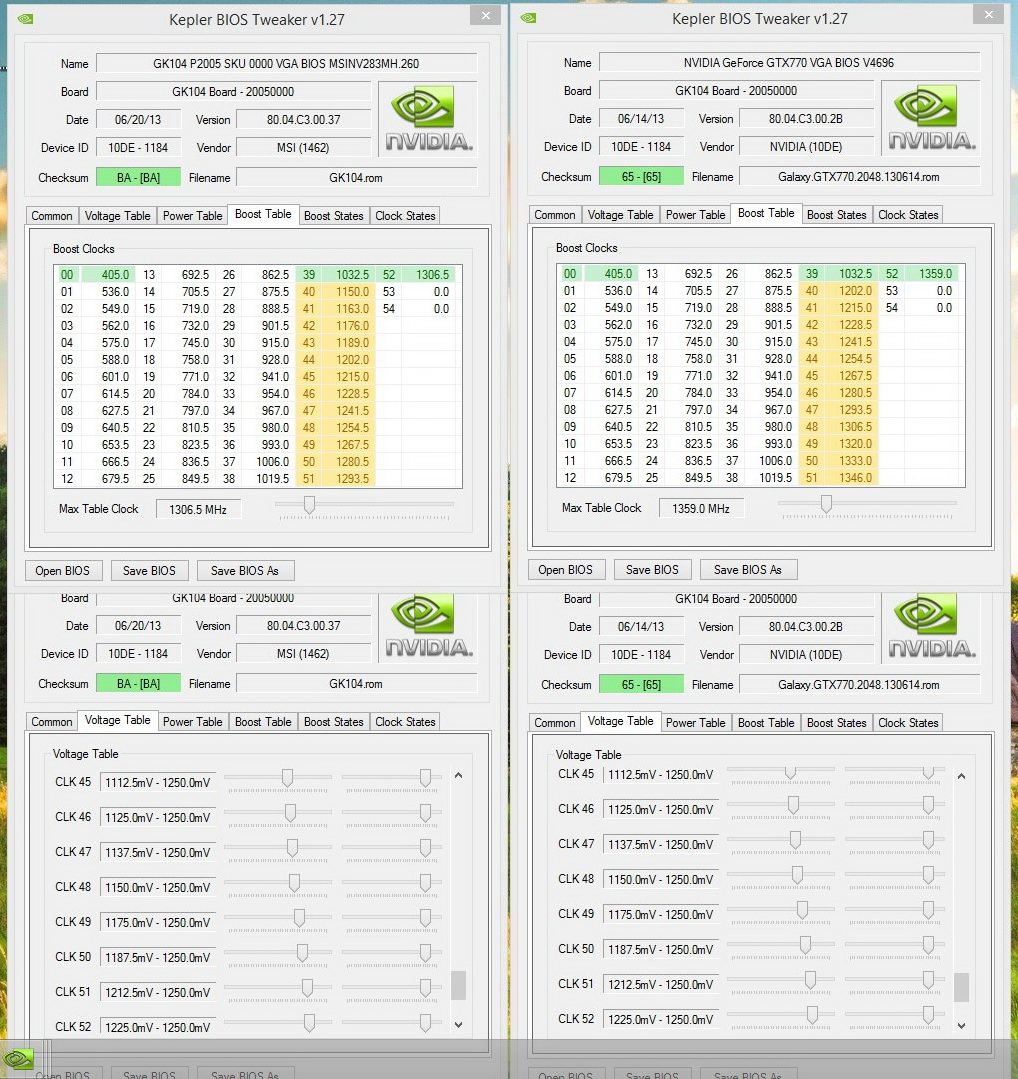Click the NVIDIA logo in the MSI Boost Table window
The width and height of the screenshot is (1018, 1079).
click(428, 119)
